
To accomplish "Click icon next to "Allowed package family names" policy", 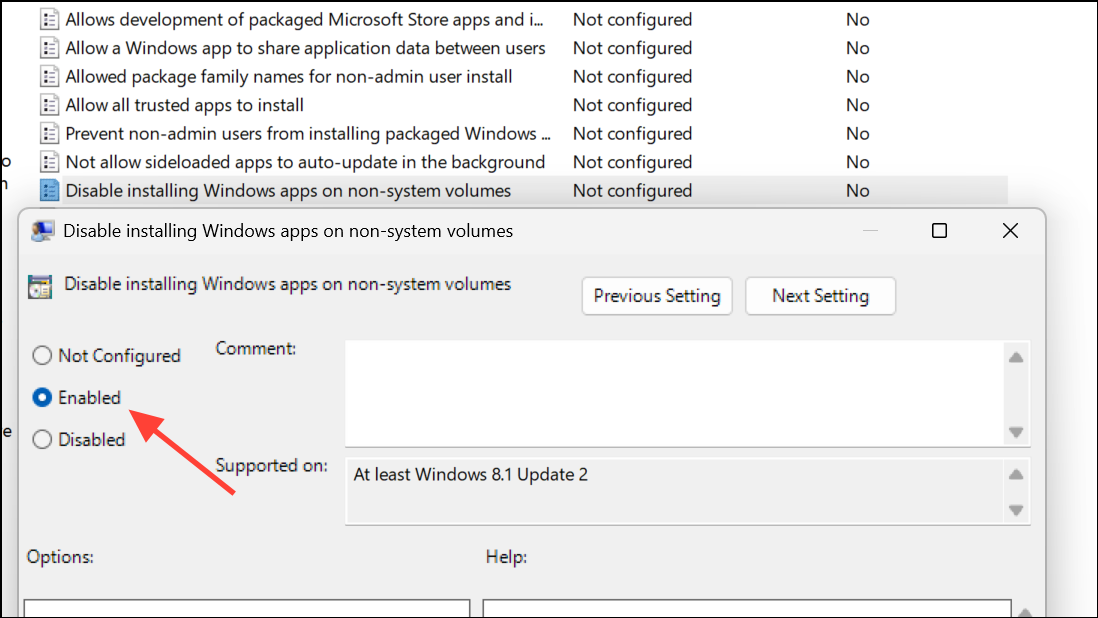I will [x=49, y=77].
